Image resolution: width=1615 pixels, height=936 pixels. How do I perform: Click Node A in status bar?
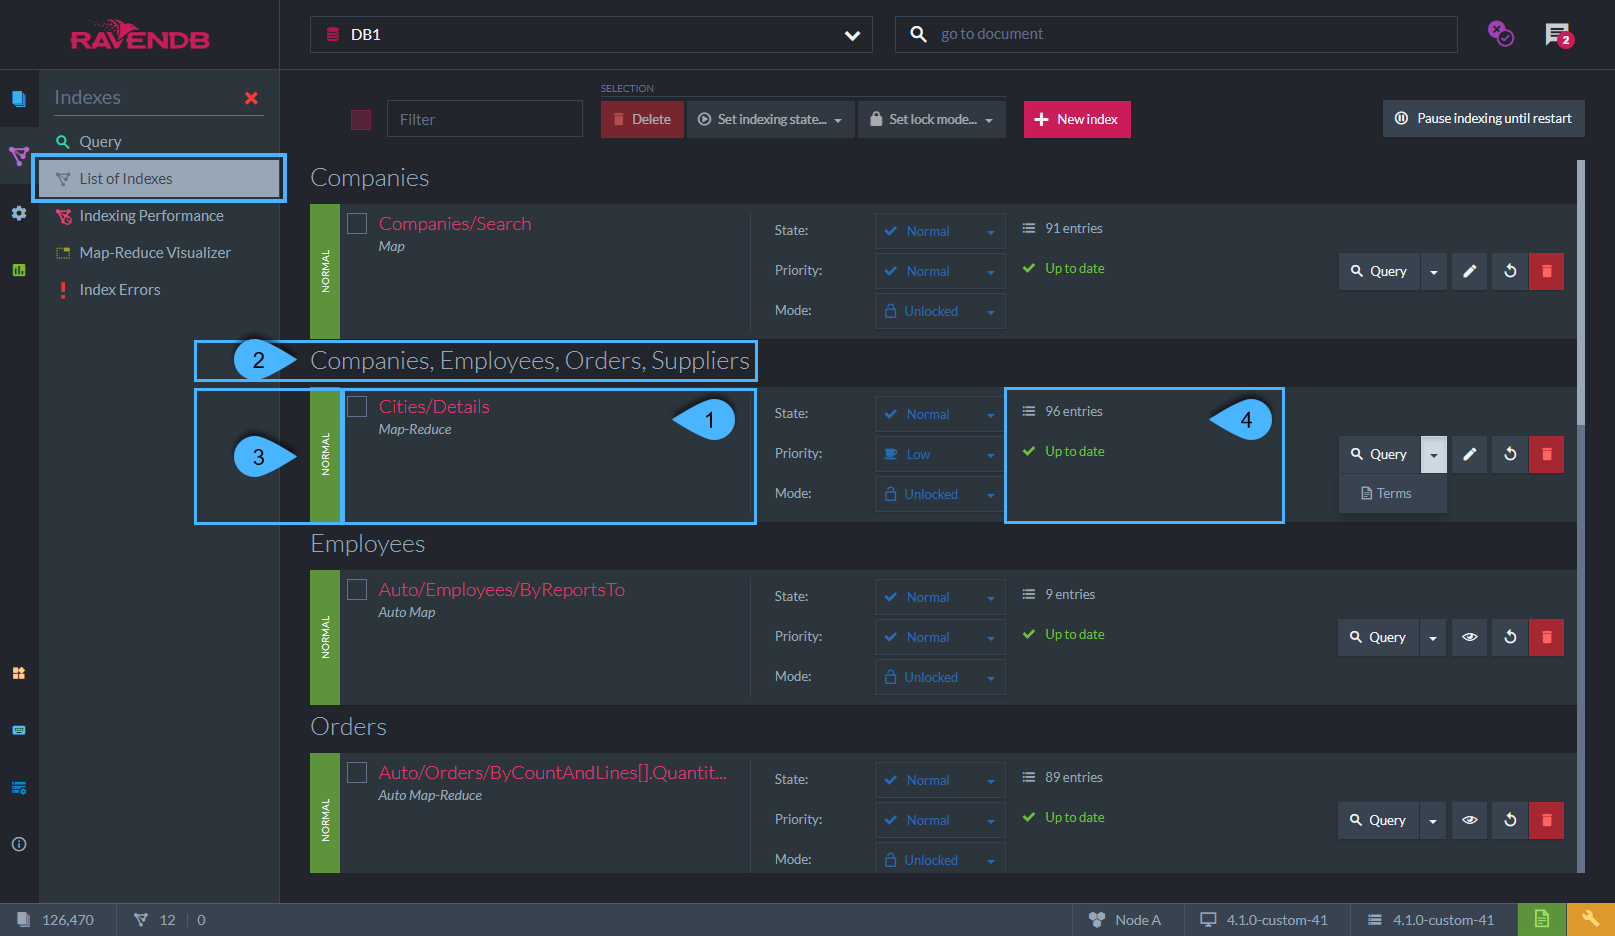1126,920
